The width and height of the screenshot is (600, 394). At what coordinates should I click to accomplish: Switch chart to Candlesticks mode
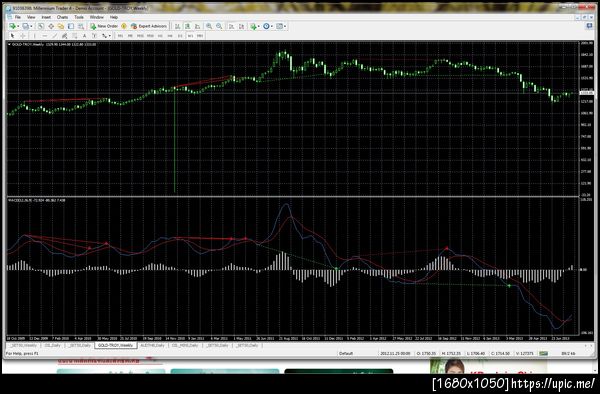pos(188,26)
